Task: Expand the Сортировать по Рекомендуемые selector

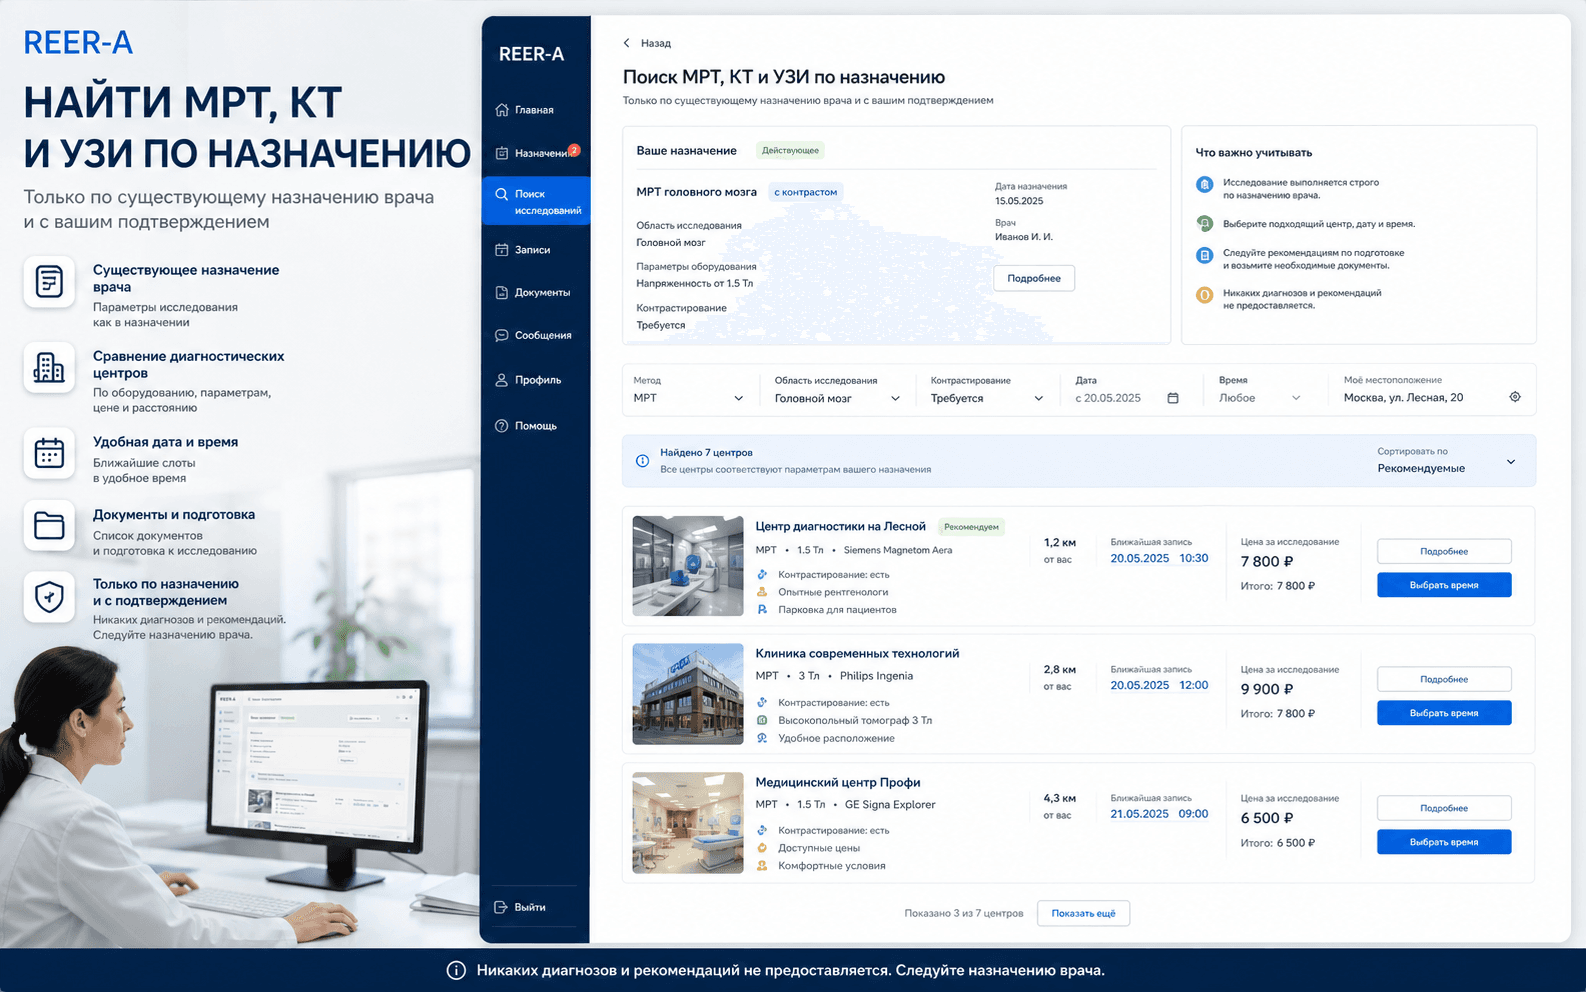Action: [x=1446, y=461]
